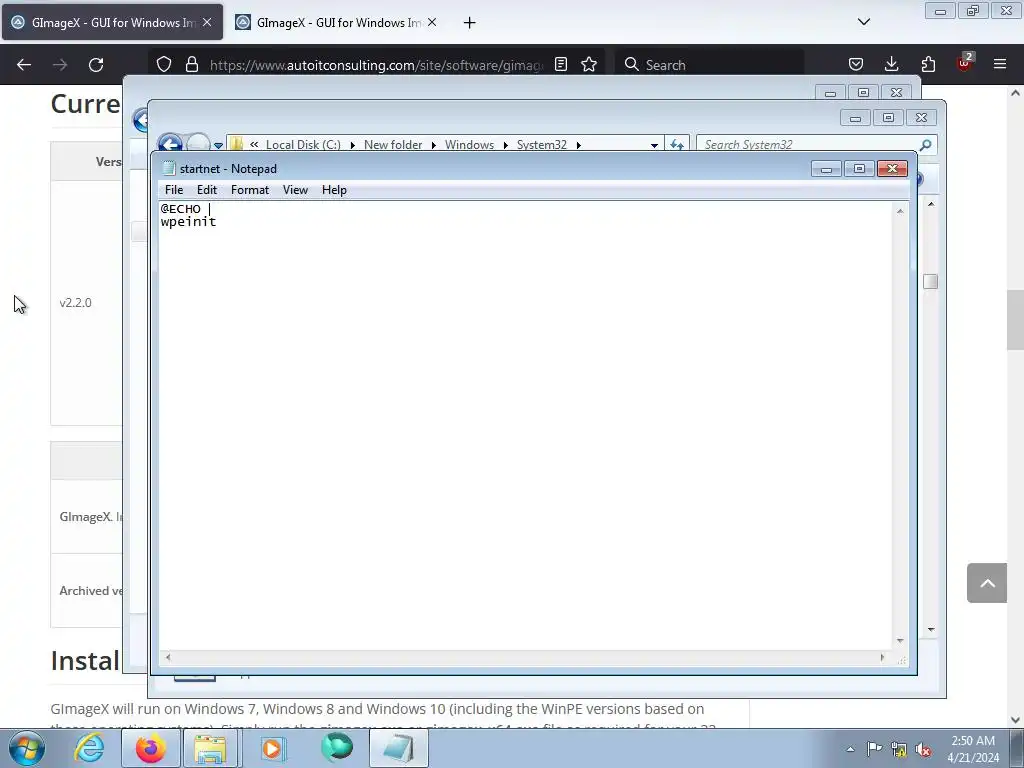Open the Explorer address history dropdown

(x=654, y=146)
